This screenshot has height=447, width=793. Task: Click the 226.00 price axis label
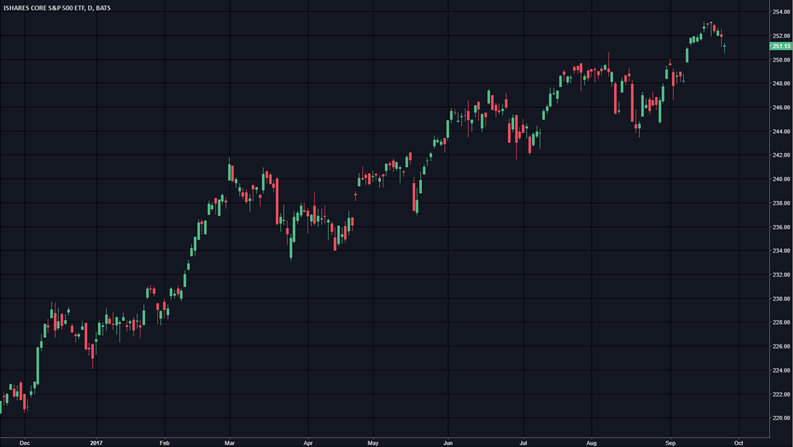tap(781, 346)
